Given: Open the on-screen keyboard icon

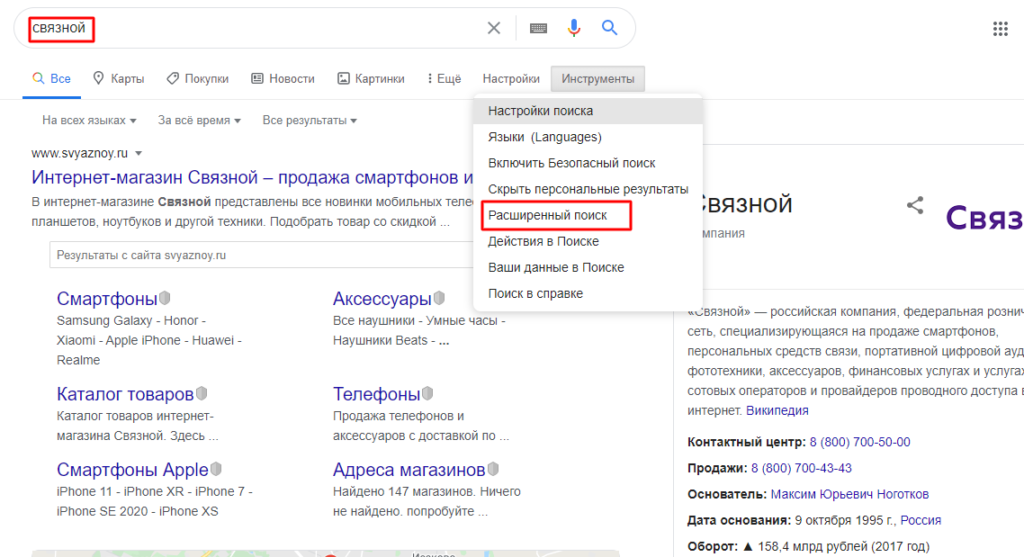Looking at the screenshot, I should (x=538, y=28).
